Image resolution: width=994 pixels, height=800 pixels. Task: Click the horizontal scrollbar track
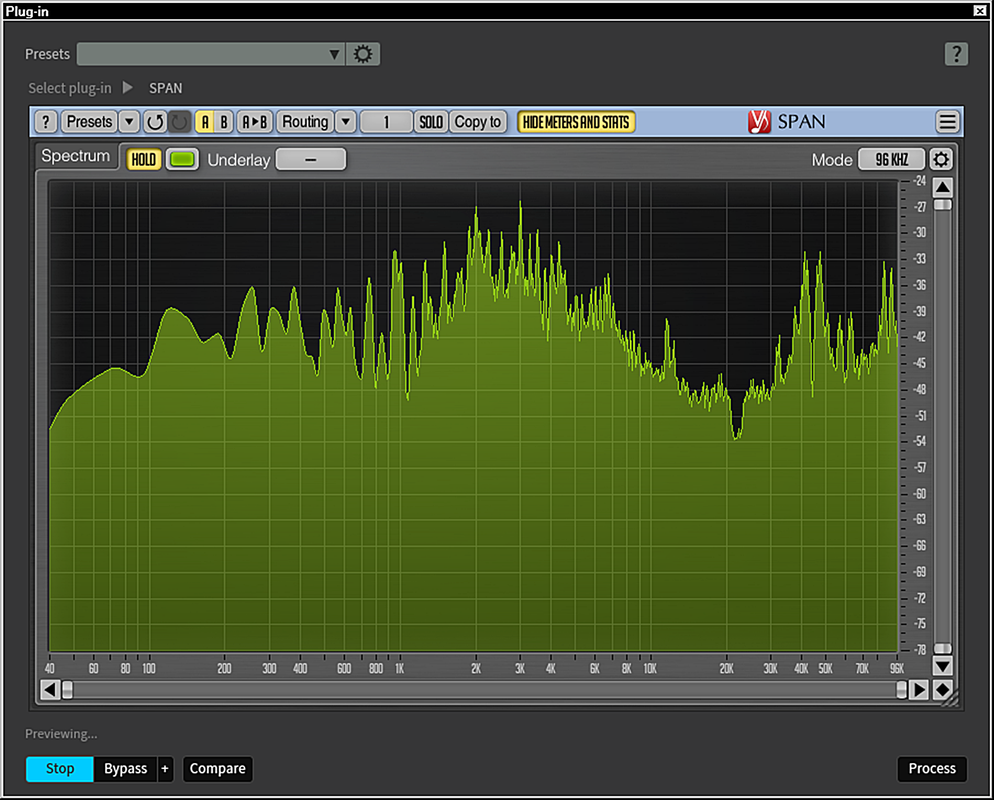(484, 690)
